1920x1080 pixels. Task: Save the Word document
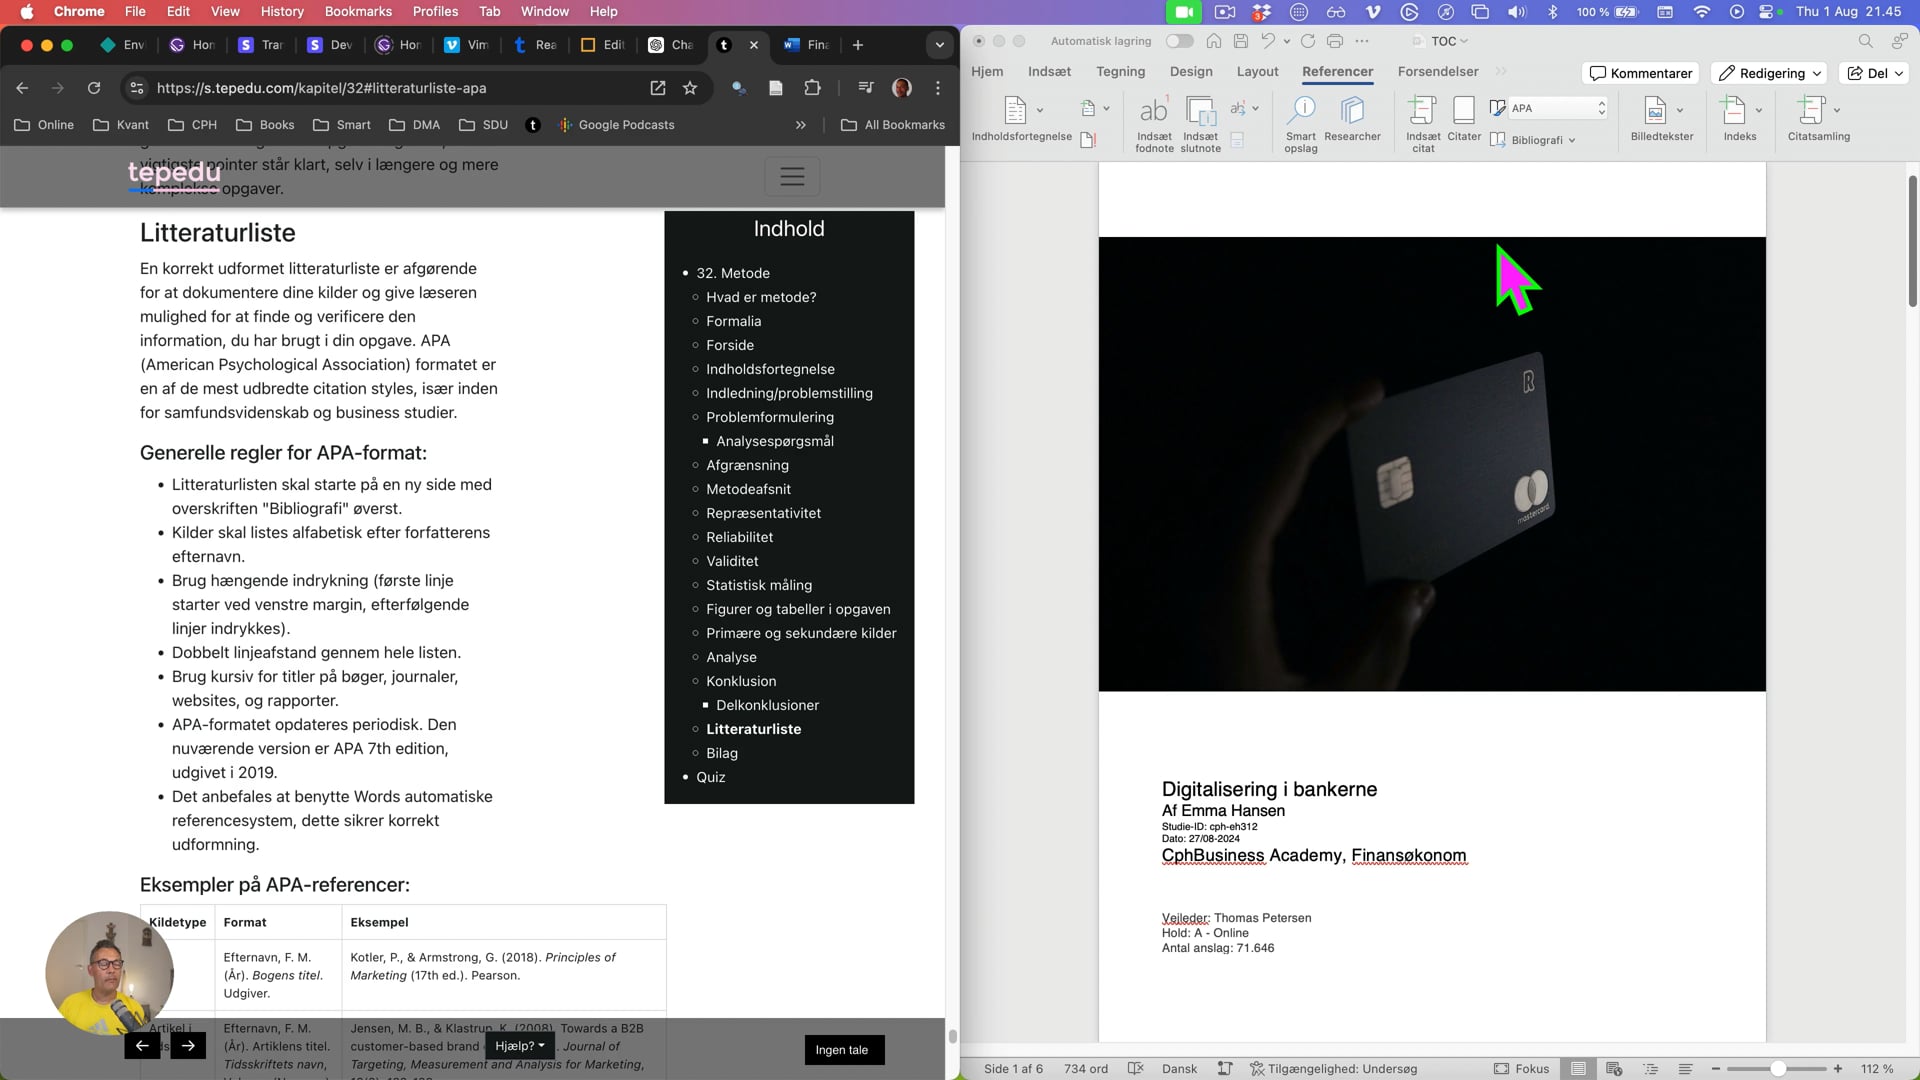coord(1241,41)
